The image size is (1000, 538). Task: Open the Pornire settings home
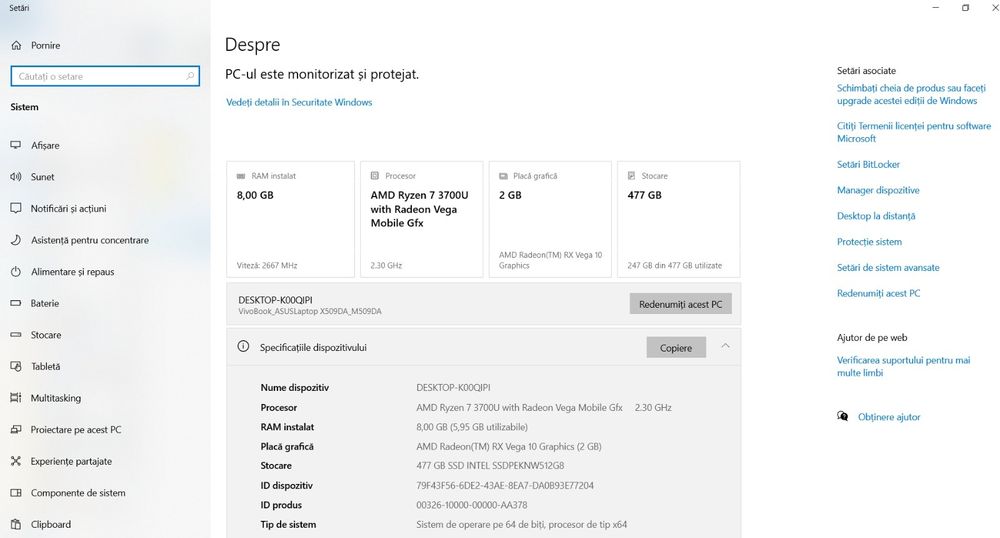[45, 45]
